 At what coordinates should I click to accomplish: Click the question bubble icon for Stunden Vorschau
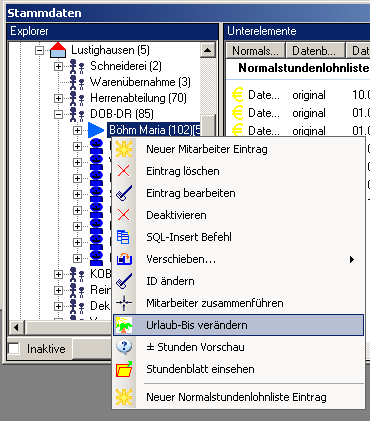point(124,347)
